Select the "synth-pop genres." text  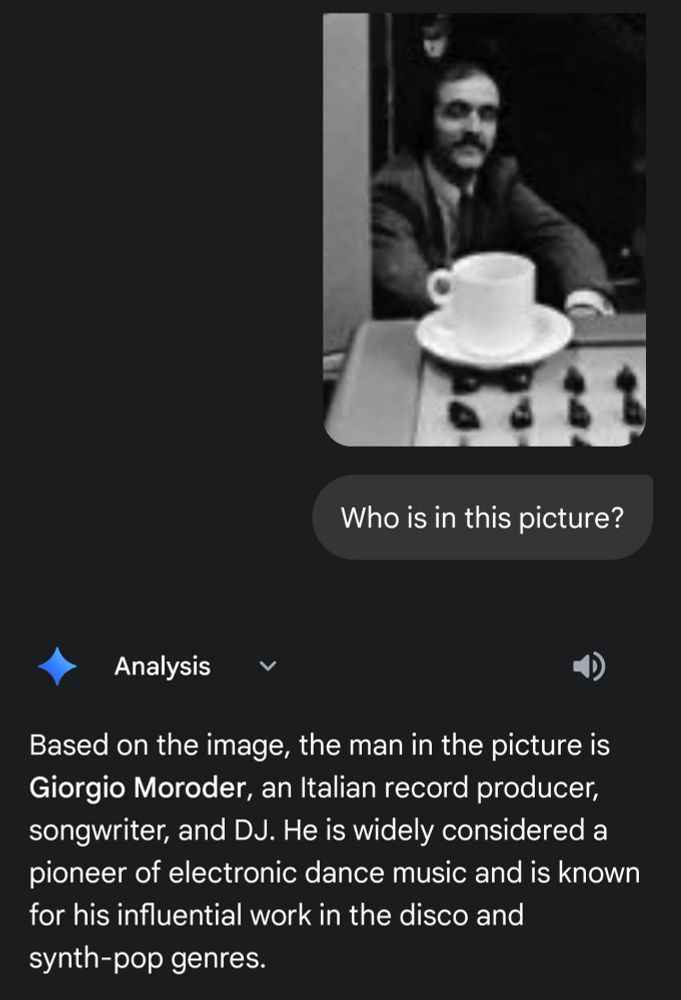[x=147, y=958]
